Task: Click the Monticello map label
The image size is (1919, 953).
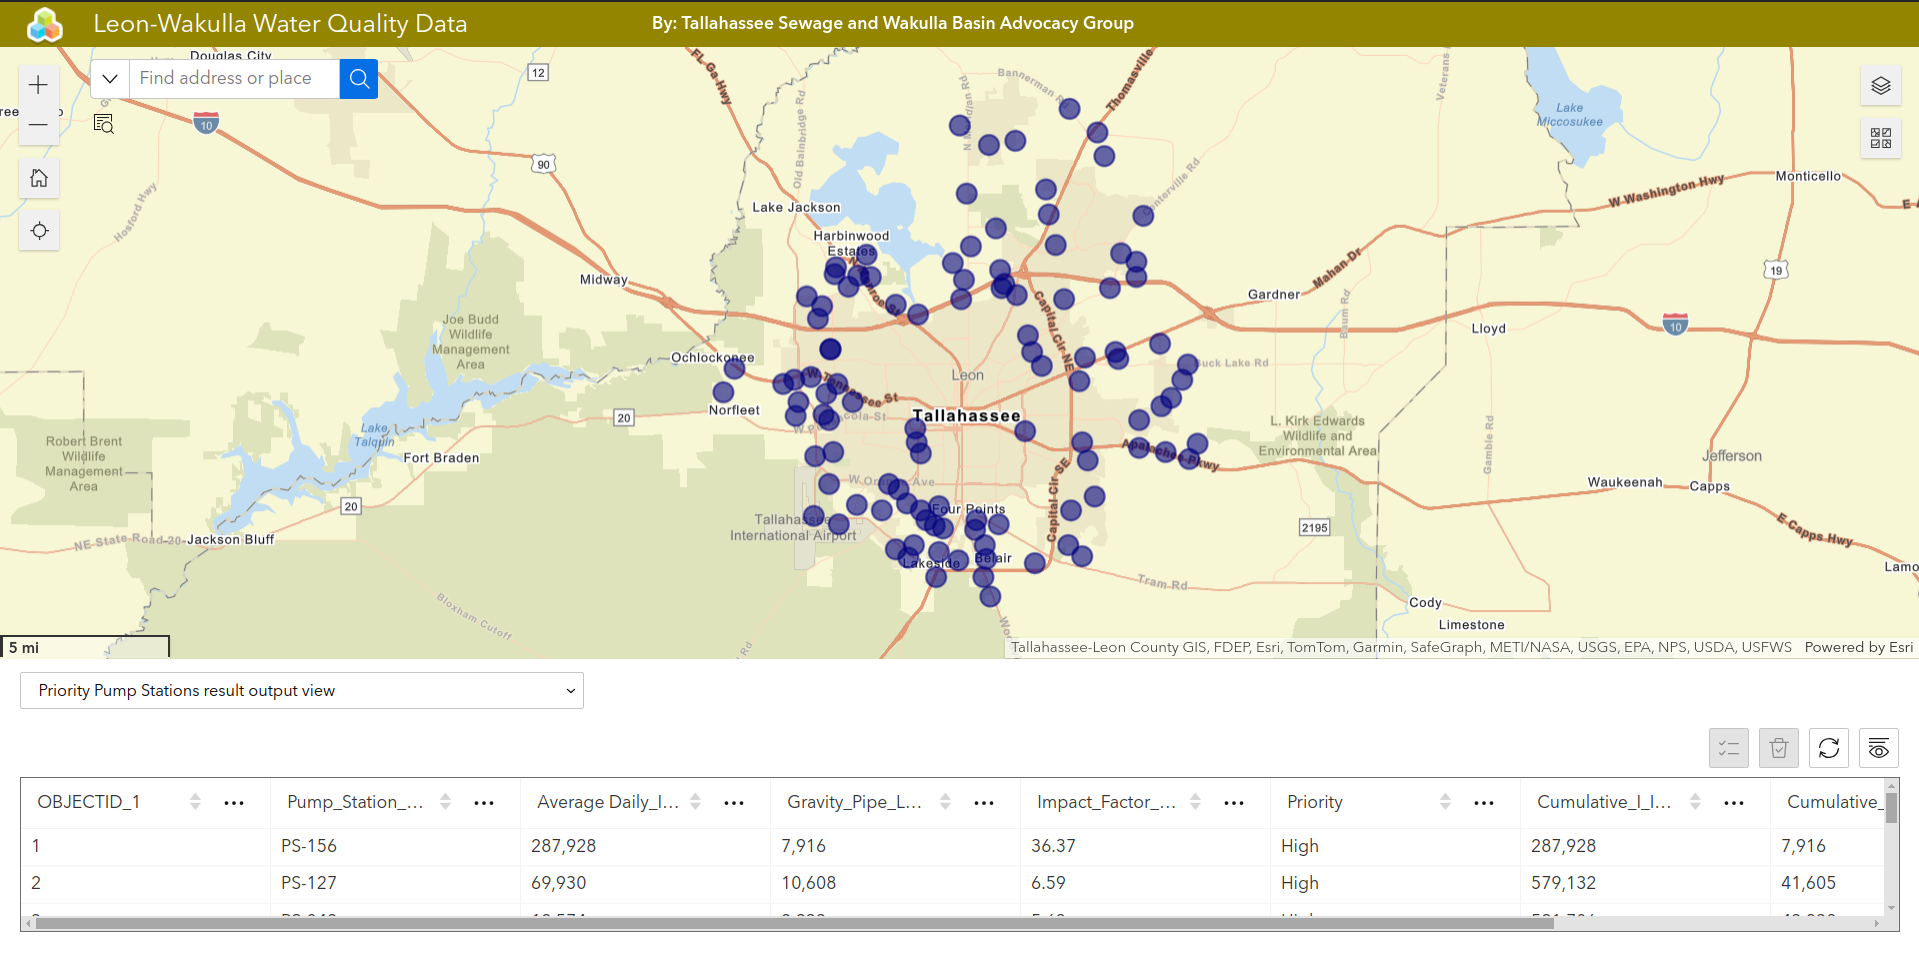Action: [x=1808, y=176]
